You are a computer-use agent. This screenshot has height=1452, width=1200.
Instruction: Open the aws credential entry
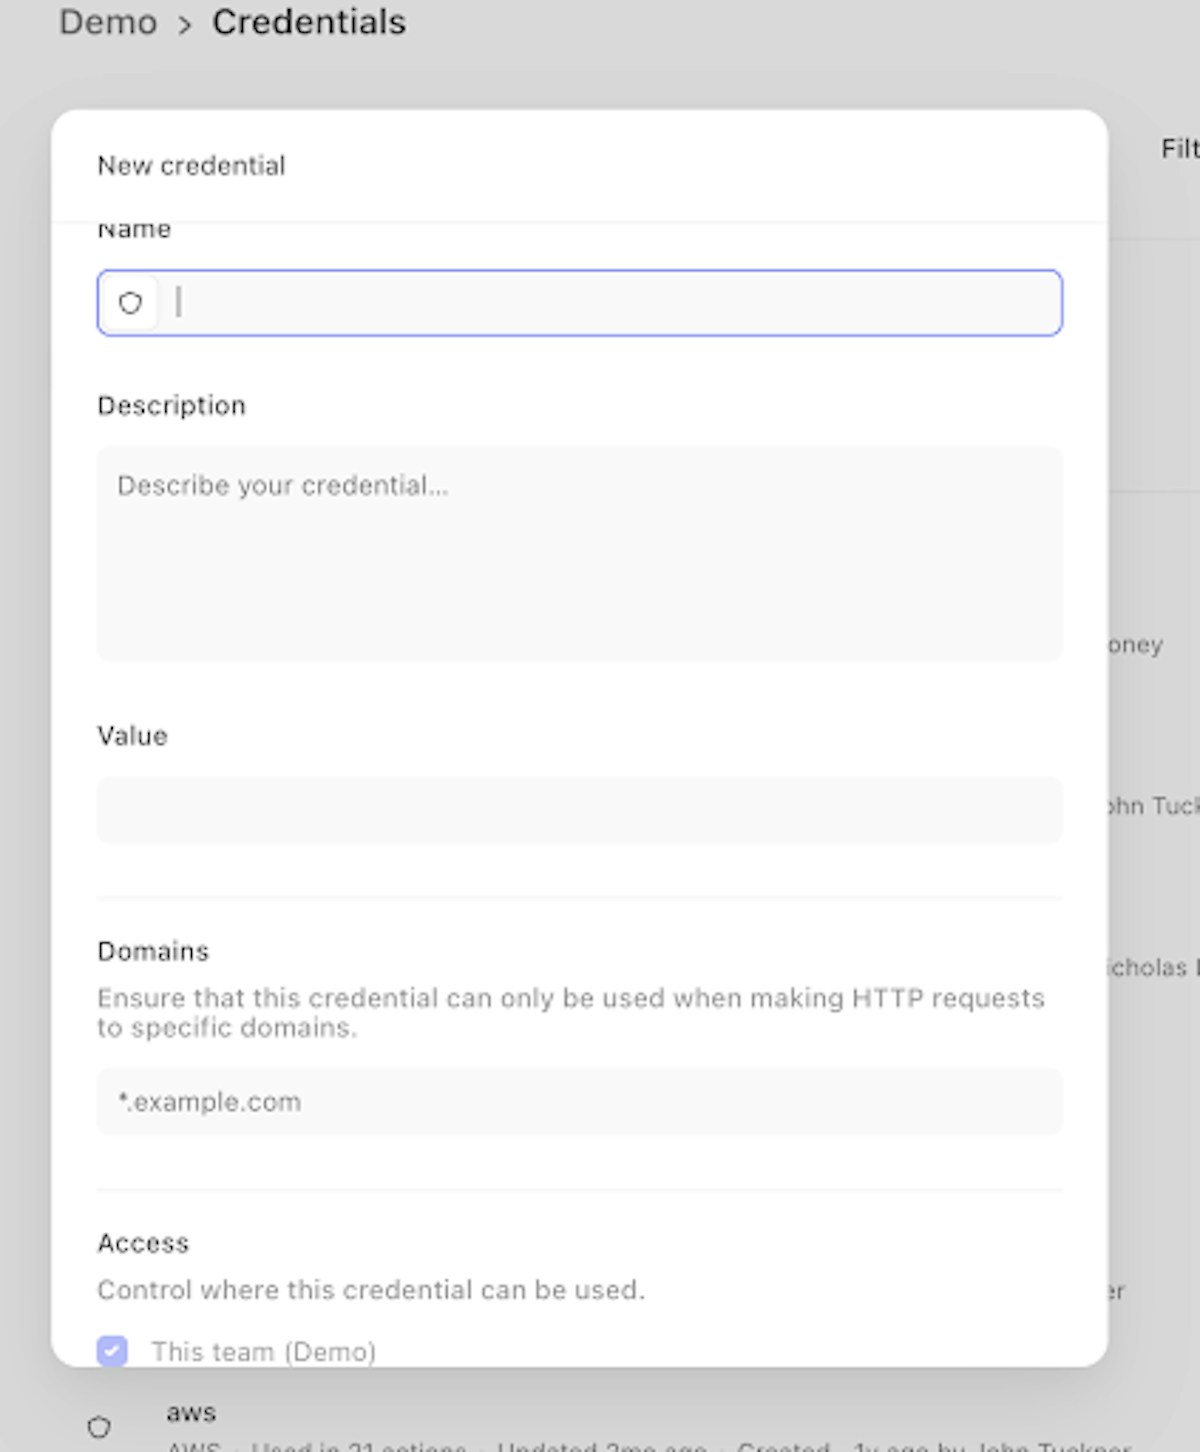[191, 1413]
